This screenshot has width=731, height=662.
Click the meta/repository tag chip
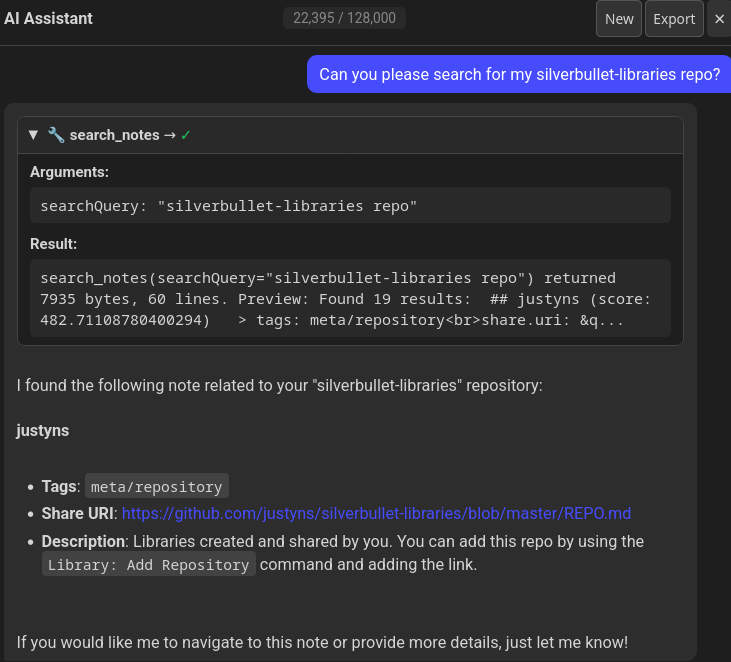(x=156, y=487)
